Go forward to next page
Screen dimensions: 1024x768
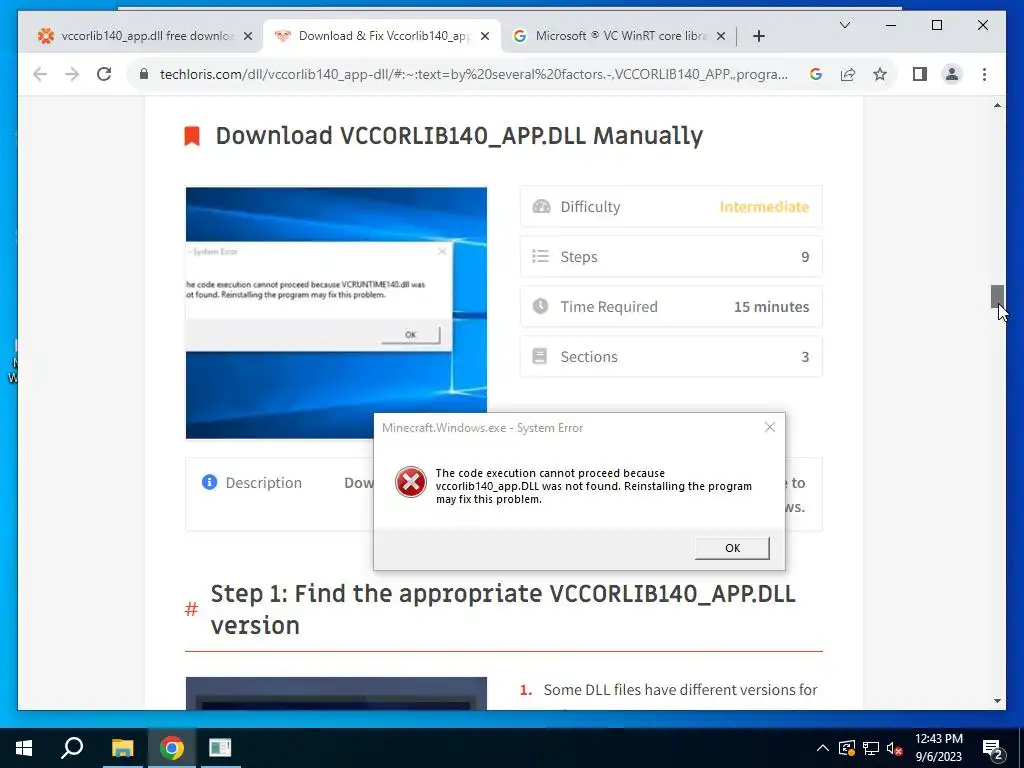click(x=72, y=74)
